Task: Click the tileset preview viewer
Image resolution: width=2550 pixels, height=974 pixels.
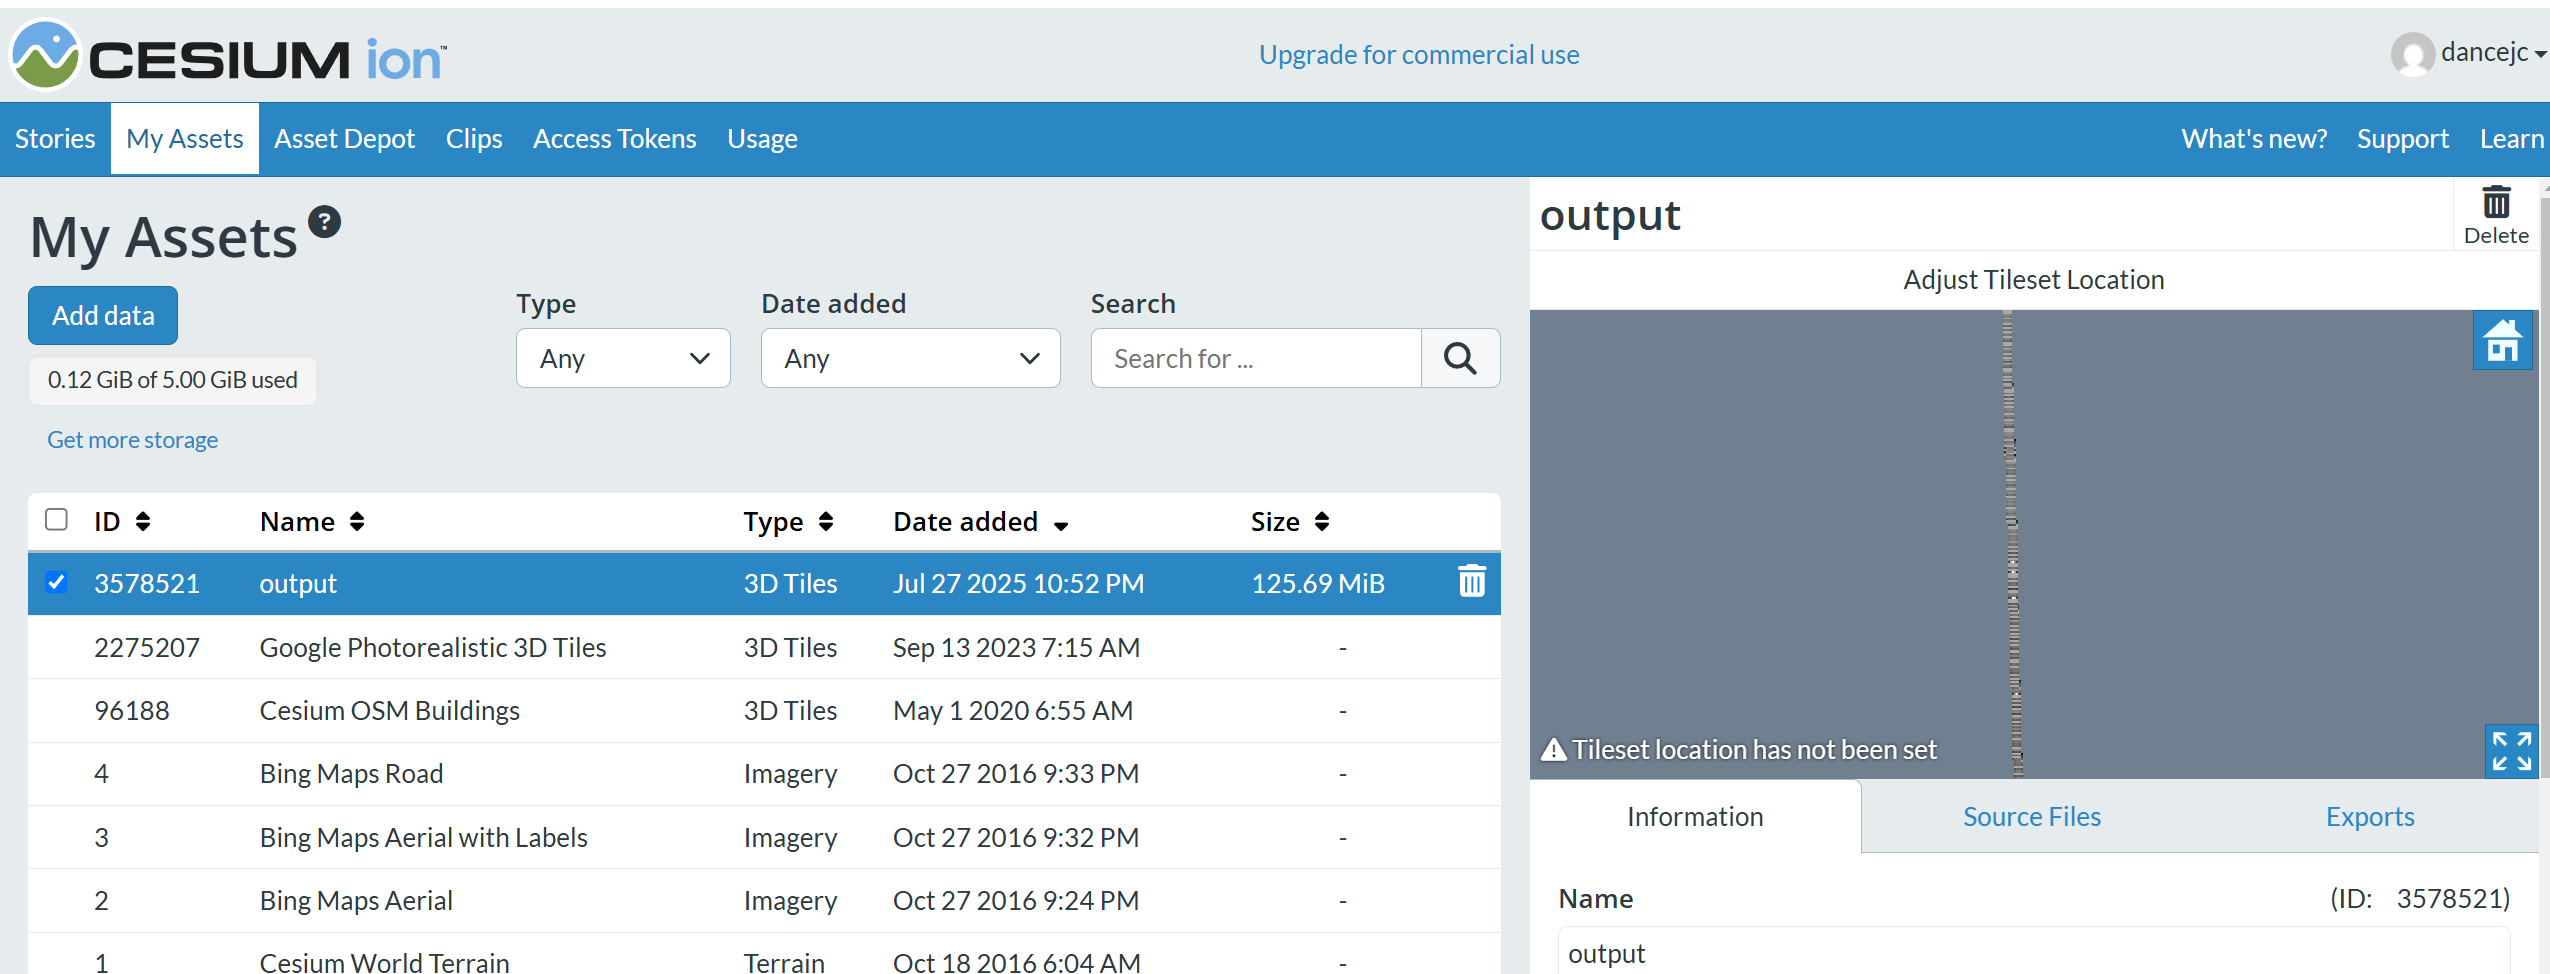Action: click(2033, 544)
